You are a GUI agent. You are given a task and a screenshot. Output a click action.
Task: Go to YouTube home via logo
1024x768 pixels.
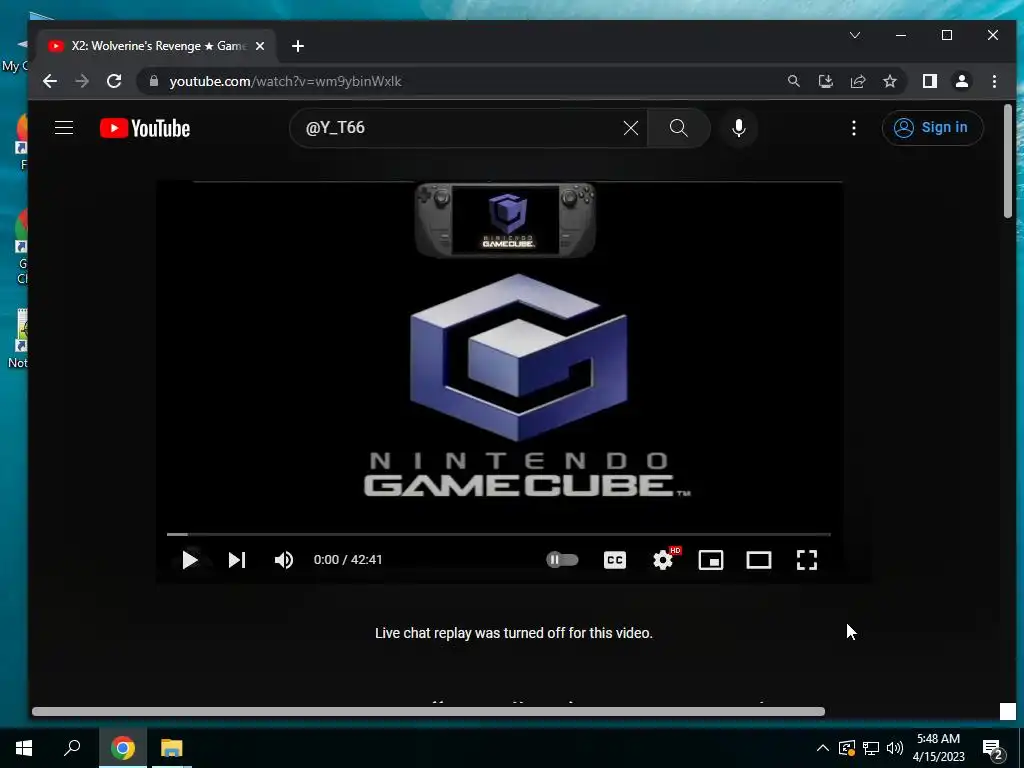tap(145, 128)
